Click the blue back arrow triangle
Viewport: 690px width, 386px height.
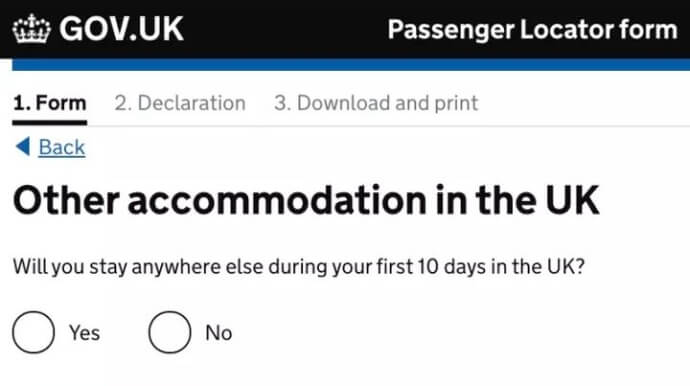(23, 147)
